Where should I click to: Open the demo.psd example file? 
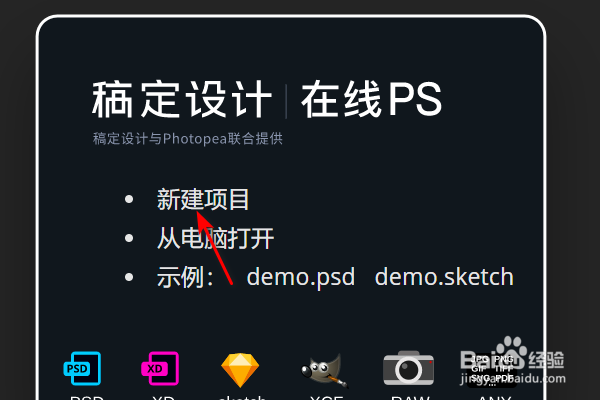click(x=301, y=277)
